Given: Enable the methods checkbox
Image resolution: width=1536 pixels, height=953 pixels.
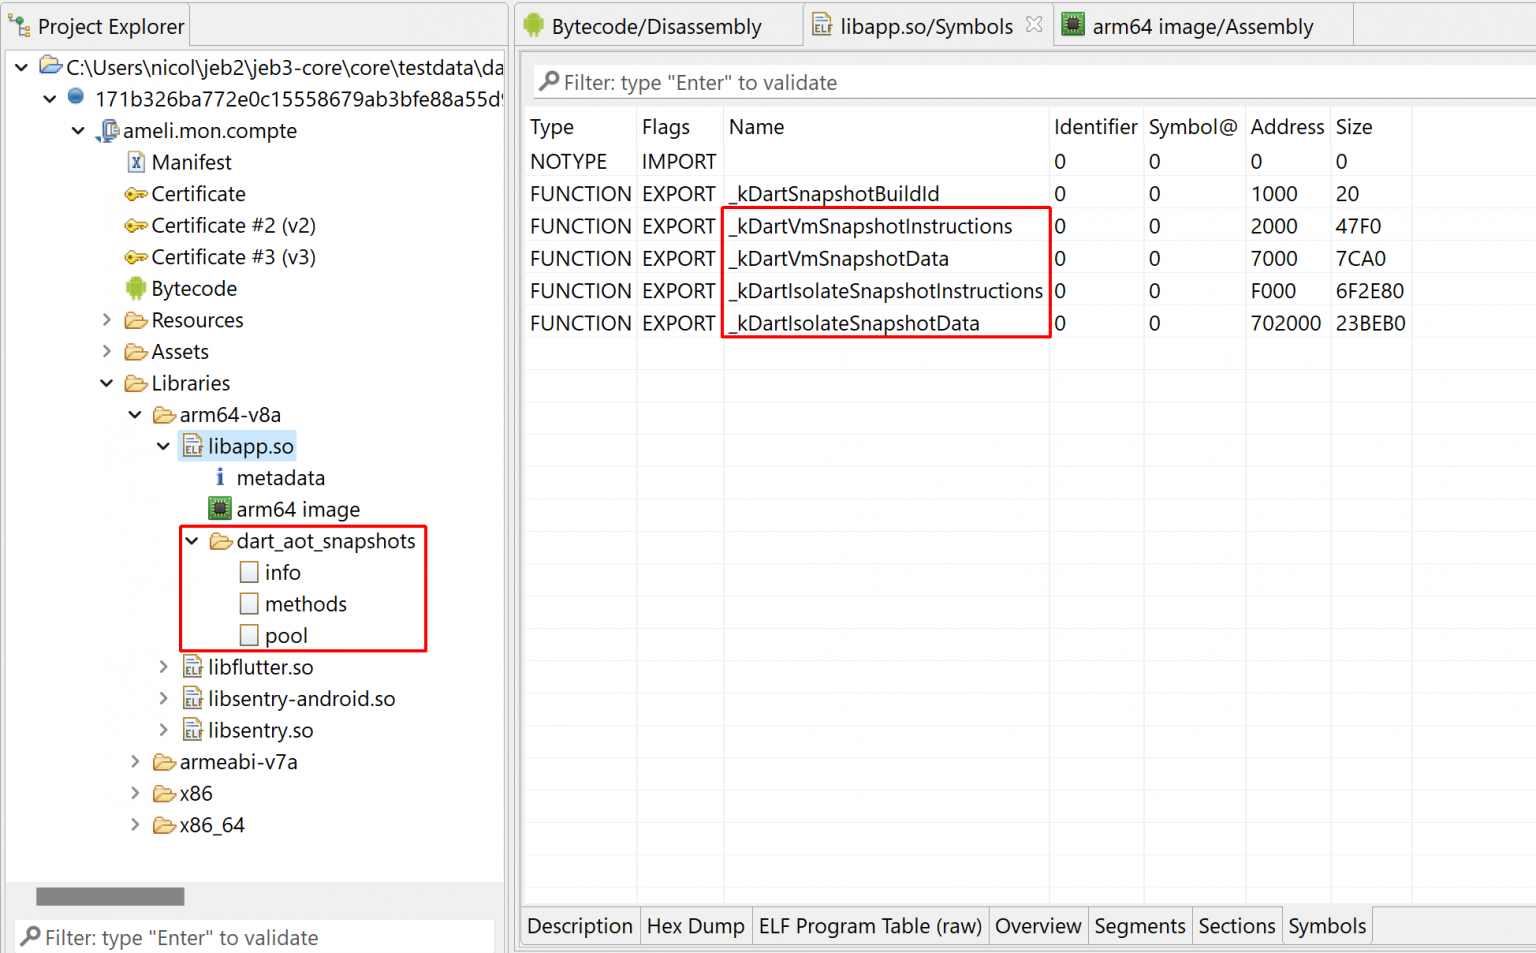Looking at the screenshot, I should [249, 603].
